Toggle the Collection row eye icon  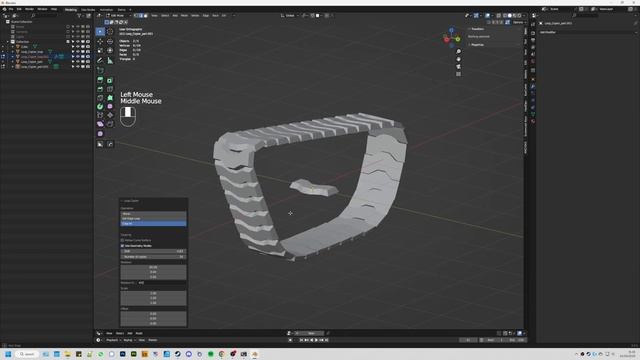[x=78, y=42]
